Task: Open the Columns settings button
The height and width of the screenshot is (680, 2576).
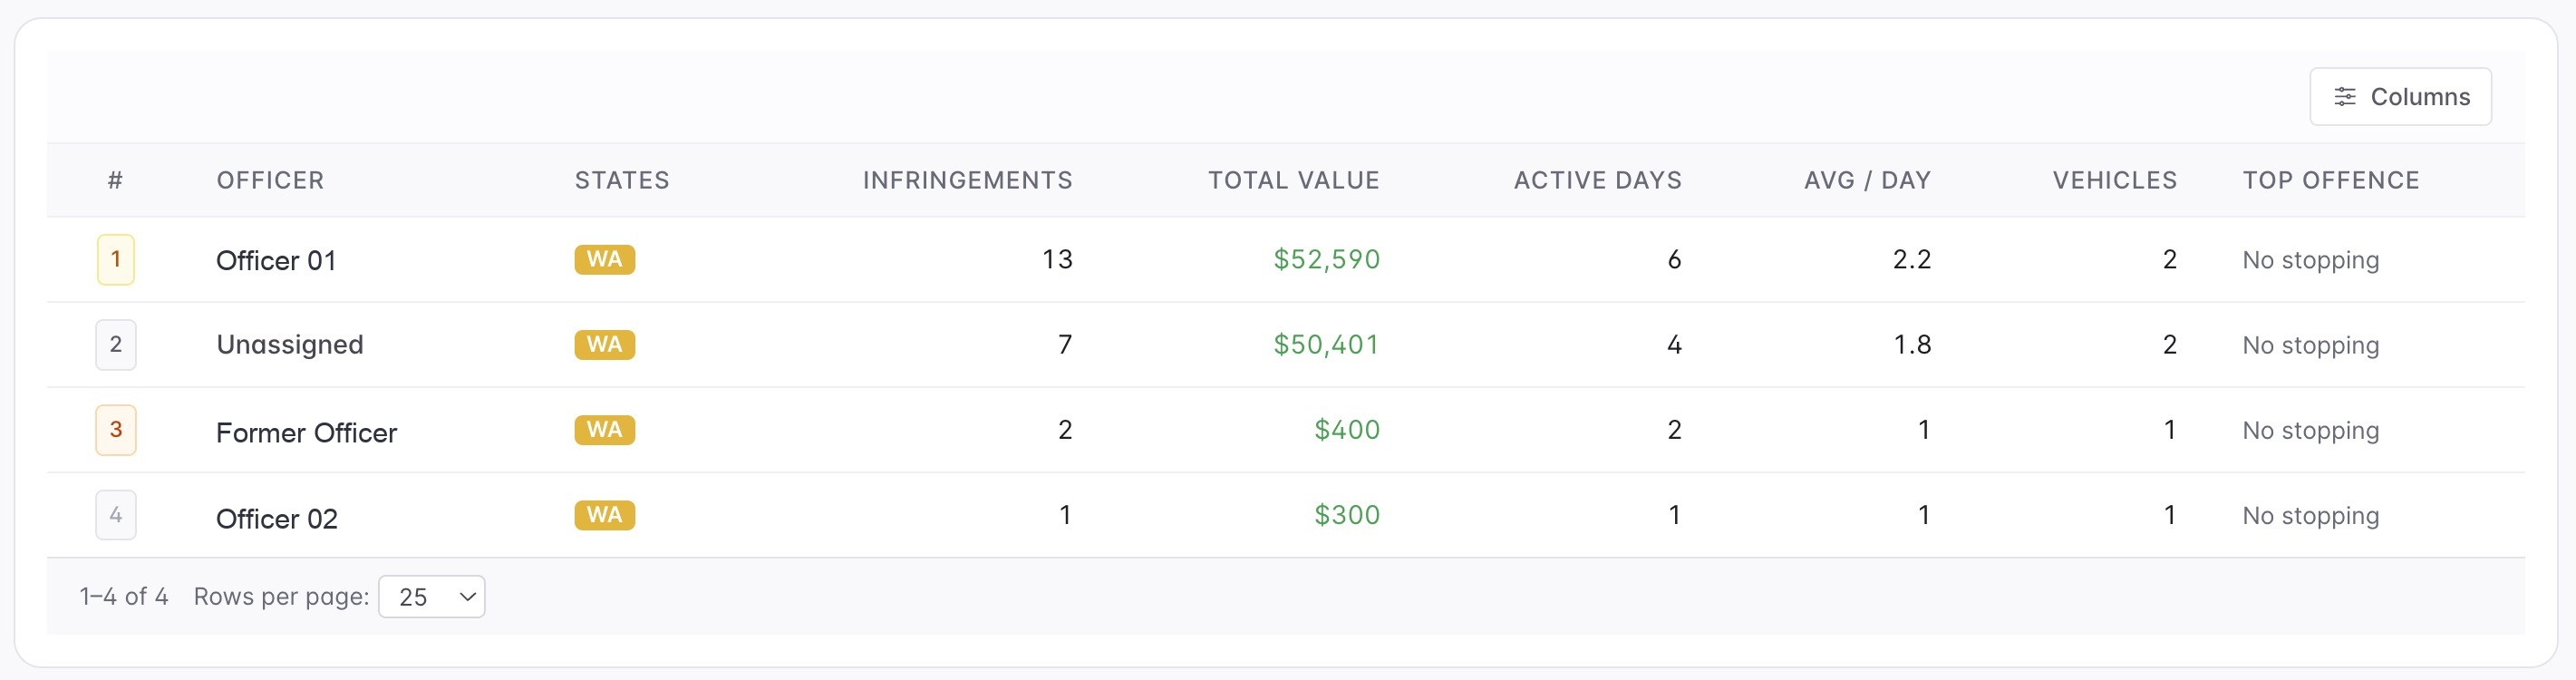Action: pyautogui.click(x=2399, y=97)
